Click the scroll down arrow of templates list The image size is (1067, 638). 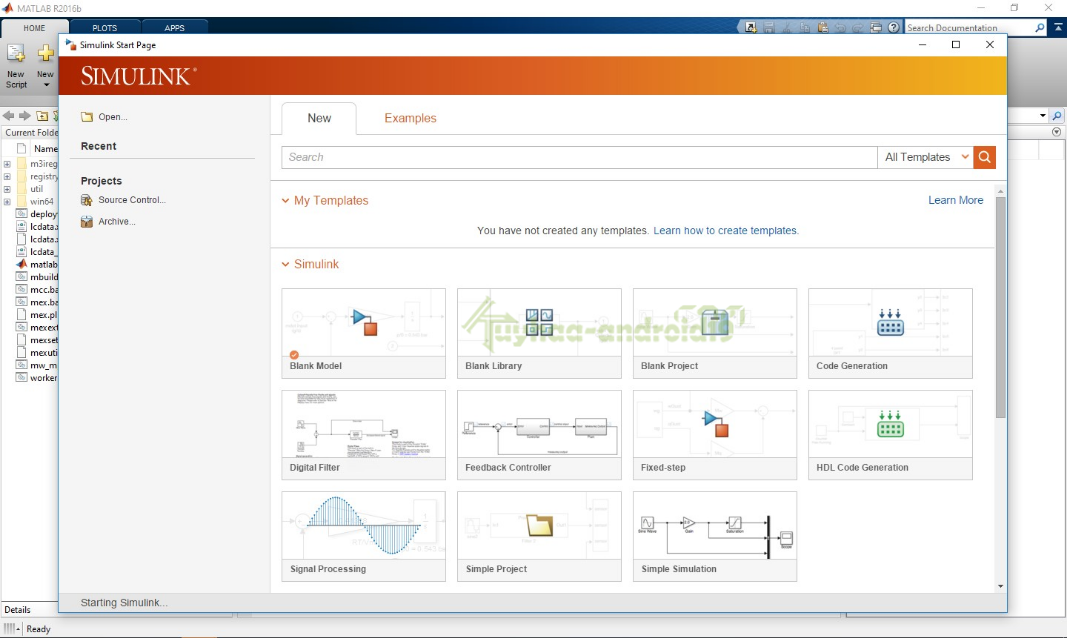(x=1000, y=586)
